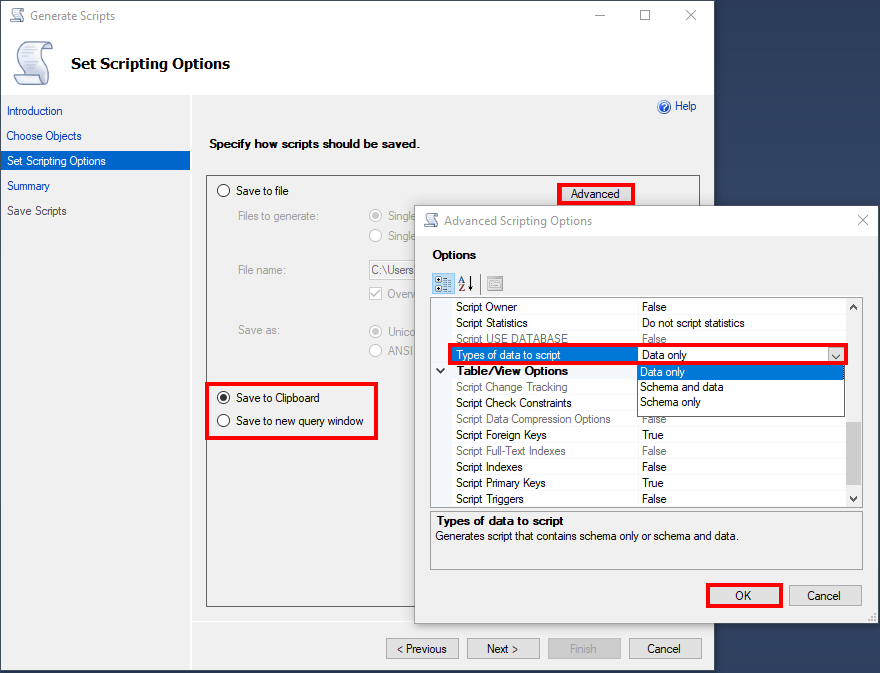Click the Alphabetical sort icon
The width and height of the screenshot is (880, 673).
(466, 284)
